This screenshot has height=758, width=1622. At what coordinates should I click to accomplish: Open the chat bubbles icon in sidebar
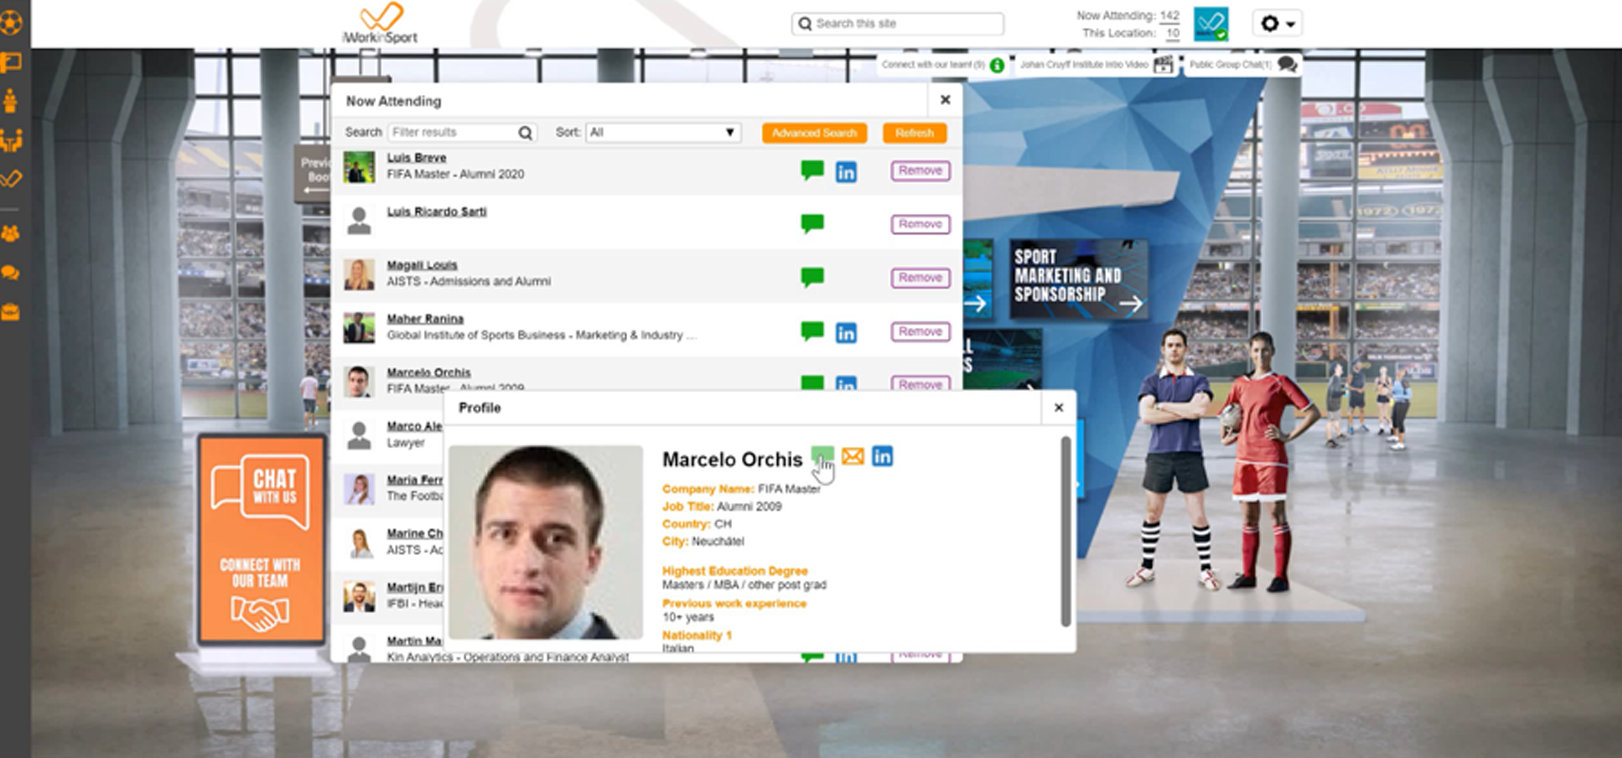pyautogui.click(x=11, y=273)
